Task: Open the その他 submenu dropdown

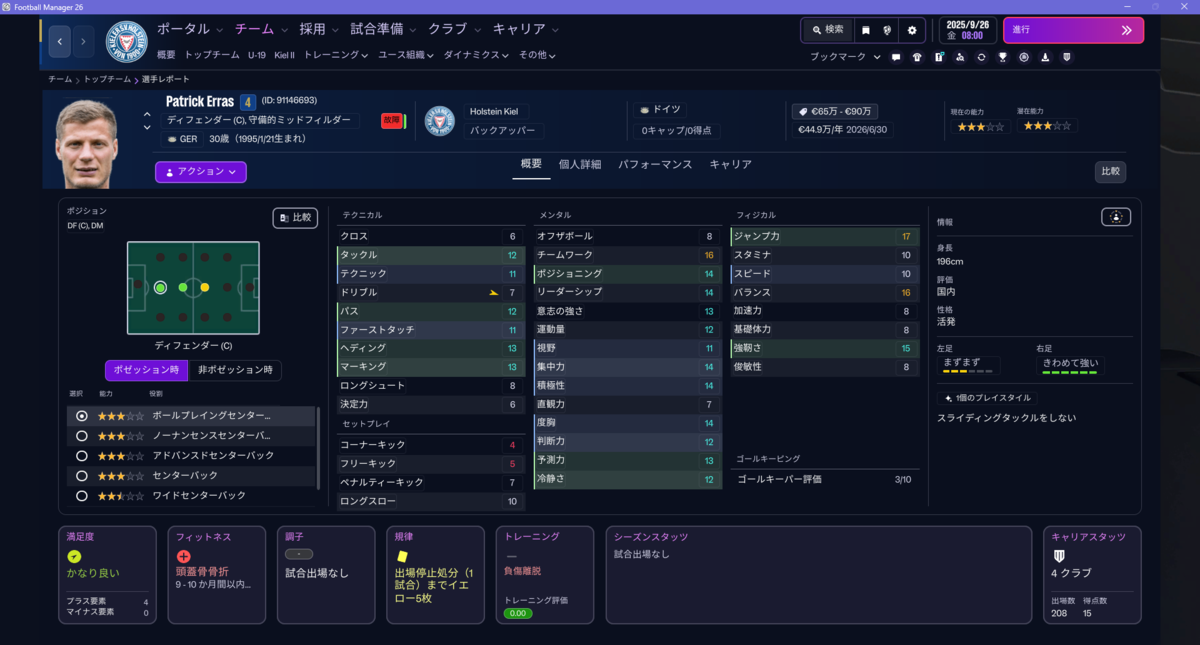Action: 537,55
